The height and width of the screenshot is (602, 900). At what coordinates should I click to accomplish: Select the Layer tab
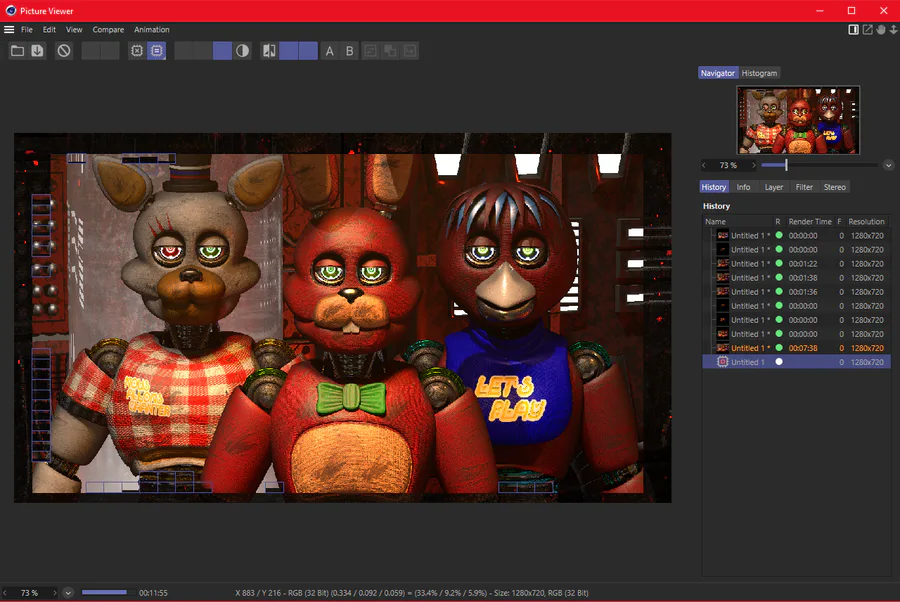(x=774, y=187)
